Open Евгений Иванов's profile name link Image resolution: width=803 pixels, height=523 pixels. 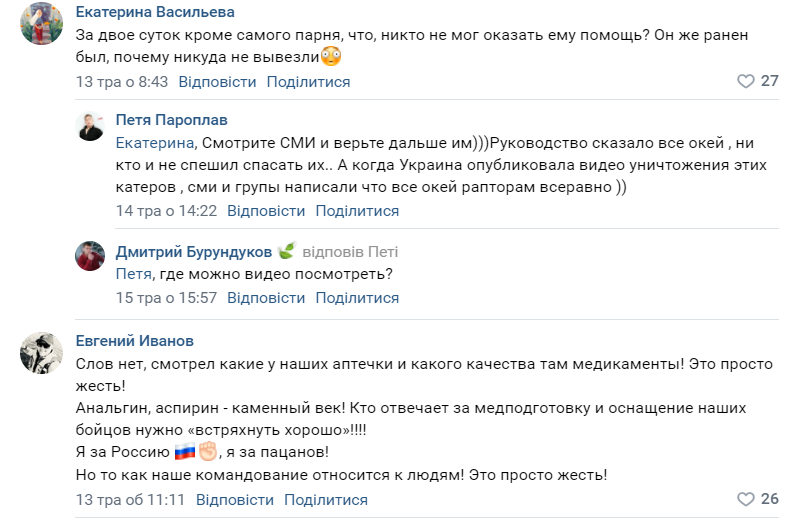click(135, 341)
